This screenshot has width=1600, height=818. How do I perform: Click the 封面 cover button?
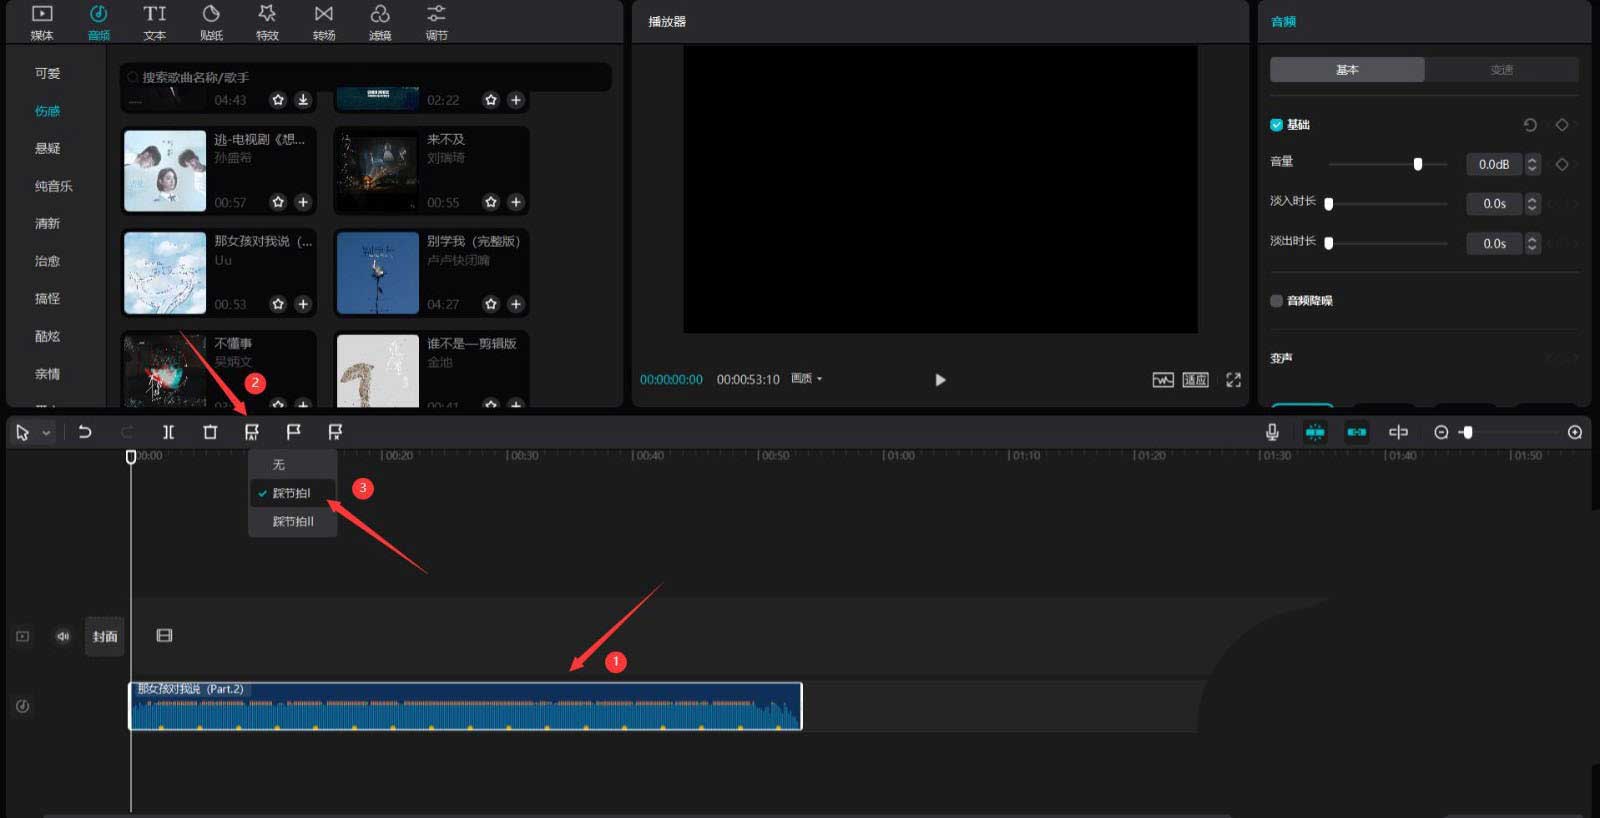click(105, 636)
